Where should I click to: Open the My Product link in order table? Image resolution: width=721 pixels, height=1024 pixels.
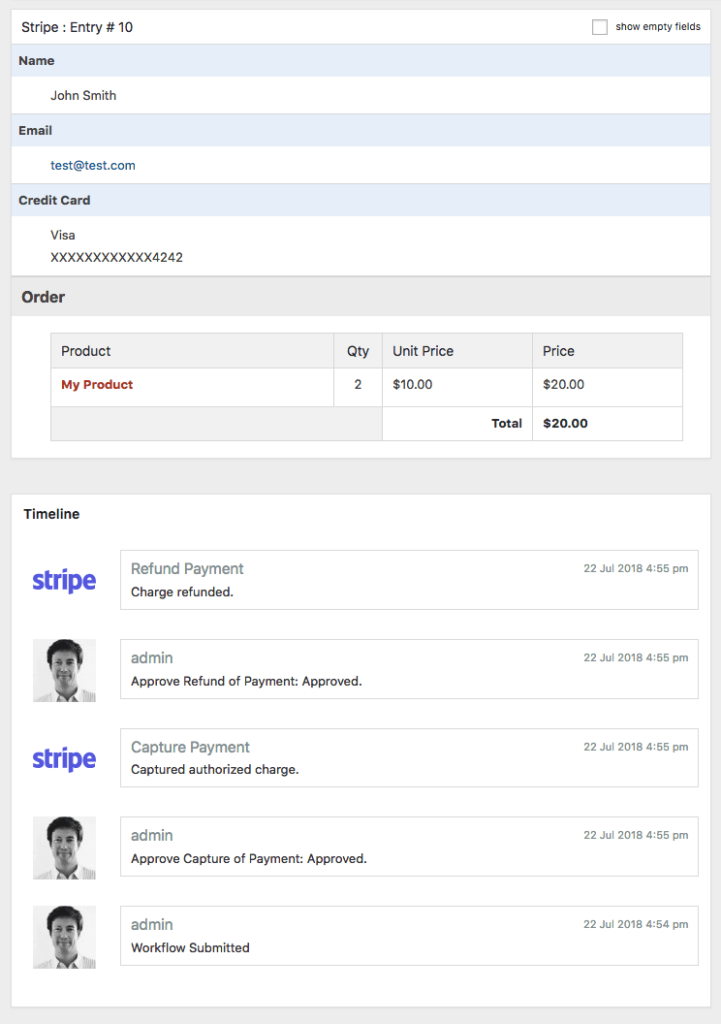click(97, 385)
